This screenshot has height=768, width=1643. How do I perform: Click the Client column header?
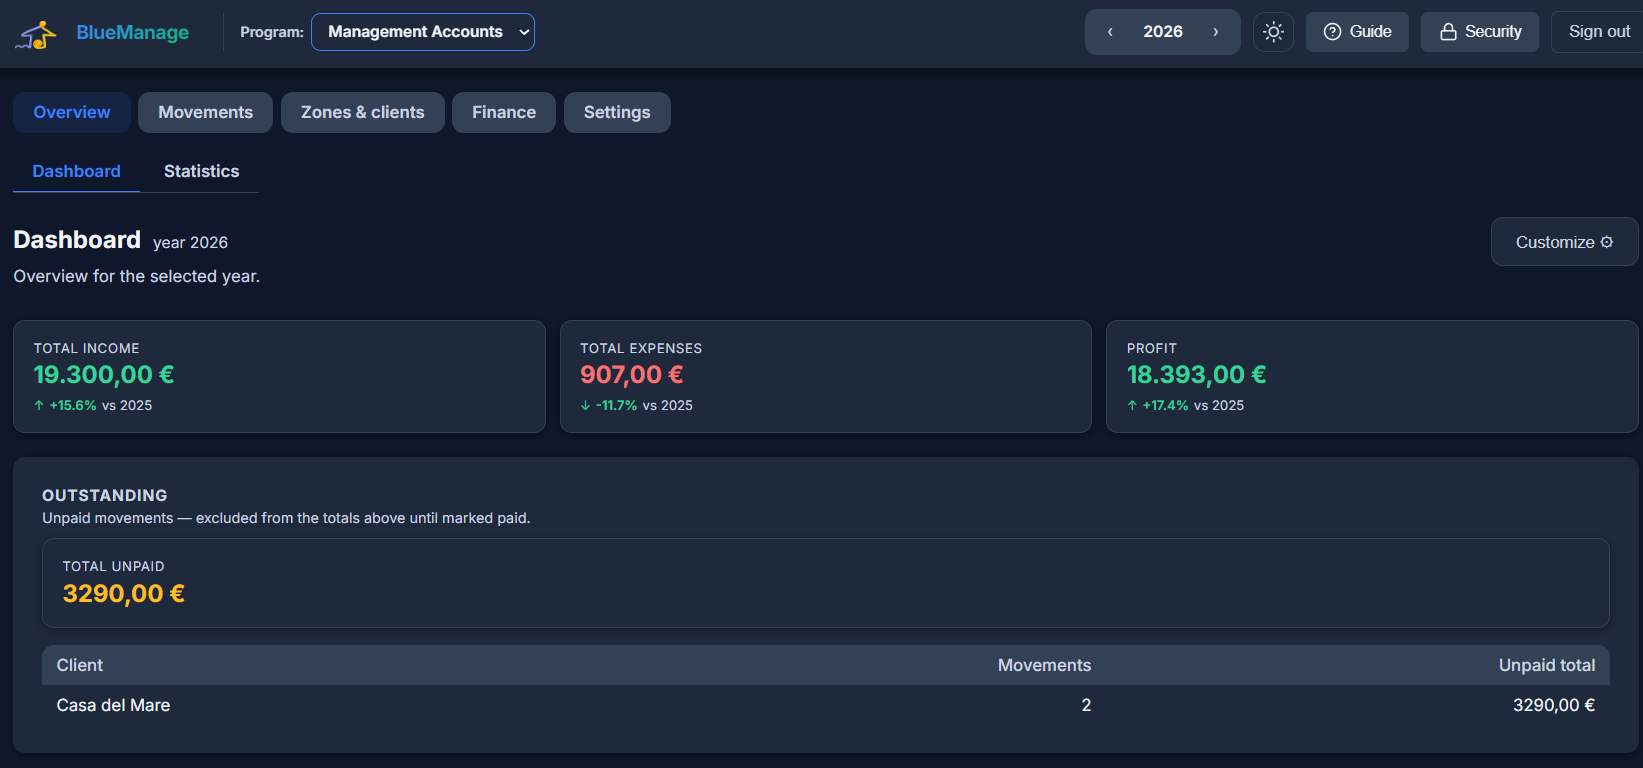80,665
